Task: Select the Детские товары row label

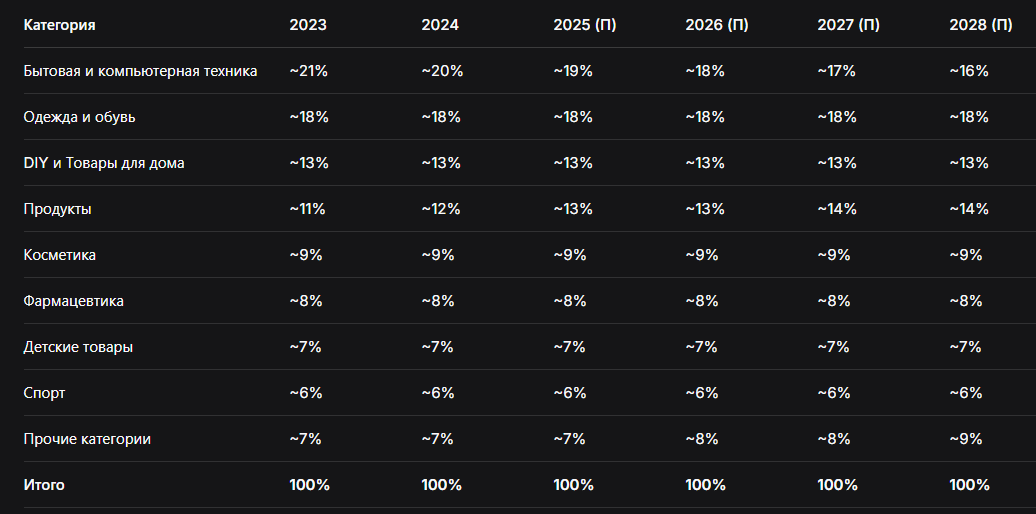Action: [78, 347]
